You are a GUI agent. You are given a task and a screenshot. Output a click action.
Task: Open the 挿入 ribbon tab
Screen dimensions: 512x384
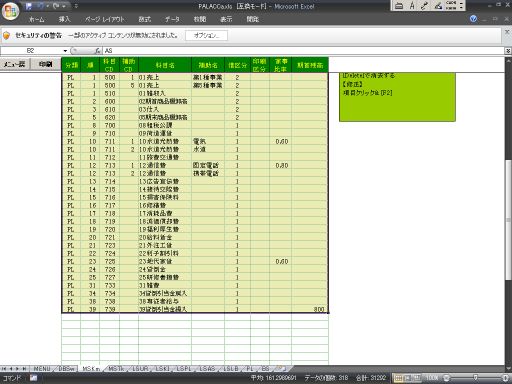64,19
